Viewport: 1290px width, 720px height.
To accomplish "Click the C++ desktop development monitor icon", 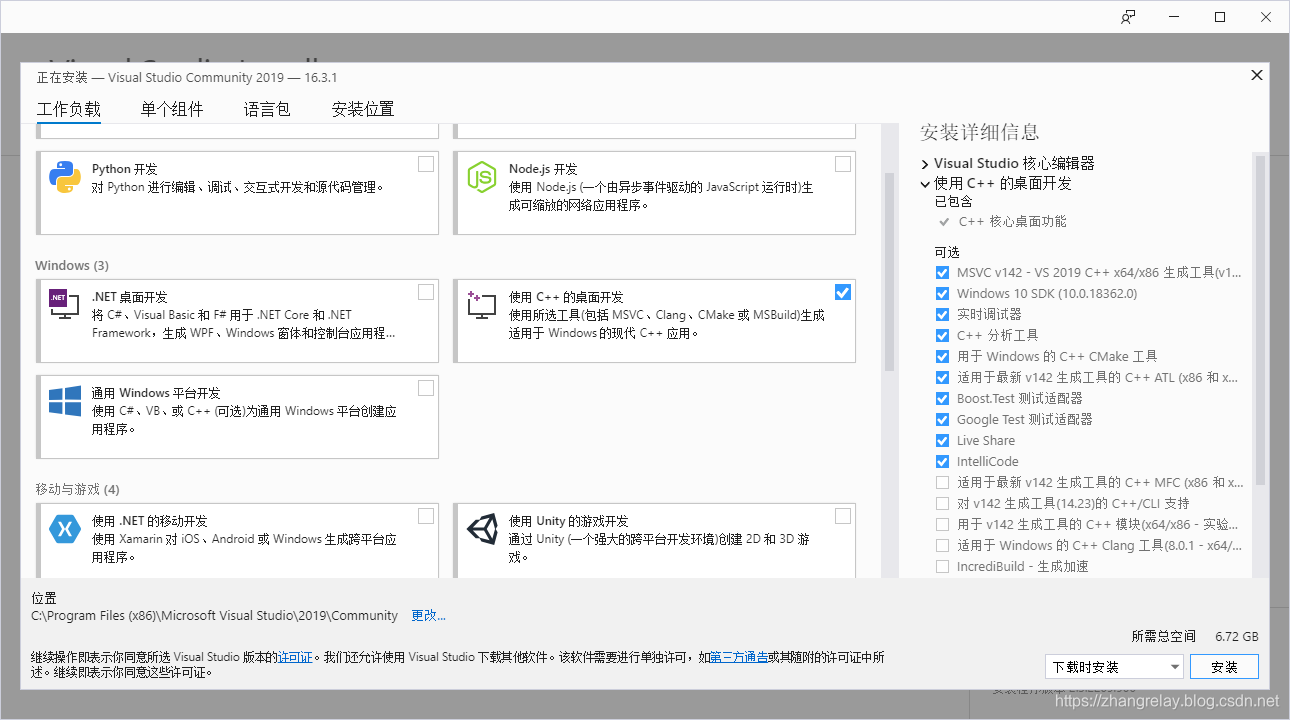I will click(x=482, y=305).
